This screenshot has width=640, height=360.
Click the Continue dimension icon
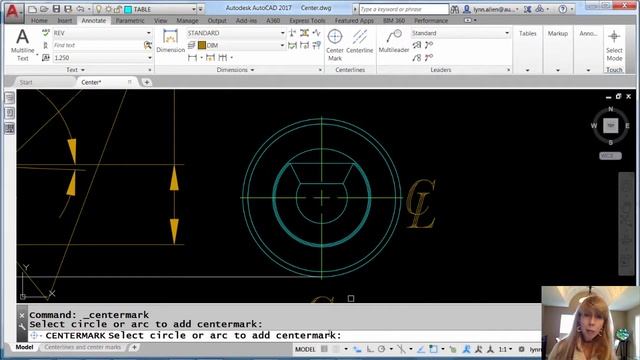coord(222,58)
